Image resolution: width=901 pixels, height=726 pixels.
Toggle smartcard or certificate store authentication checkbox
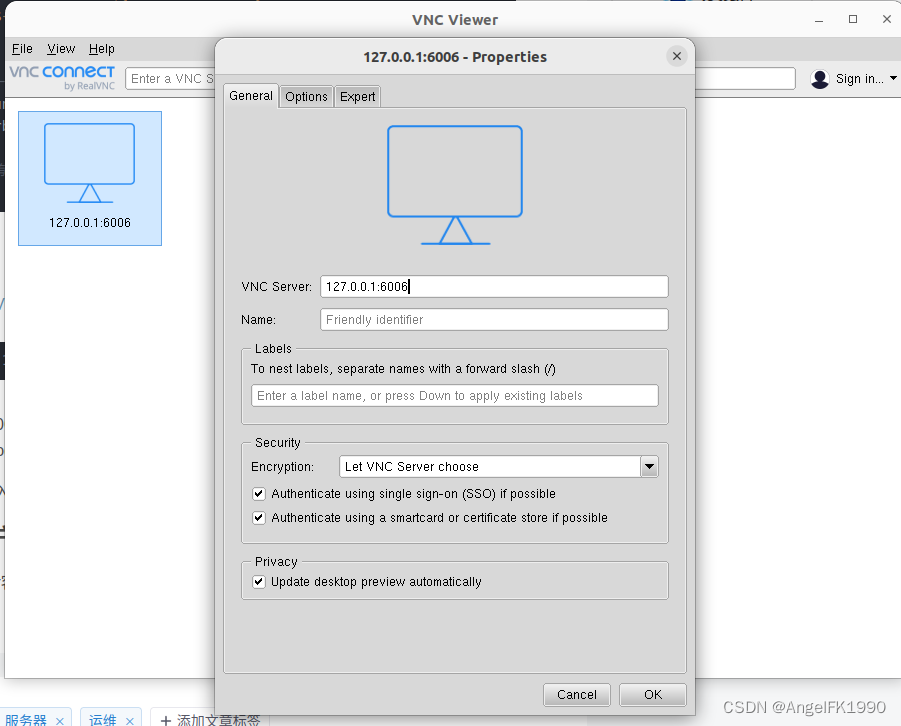click(x=259, y=518)
